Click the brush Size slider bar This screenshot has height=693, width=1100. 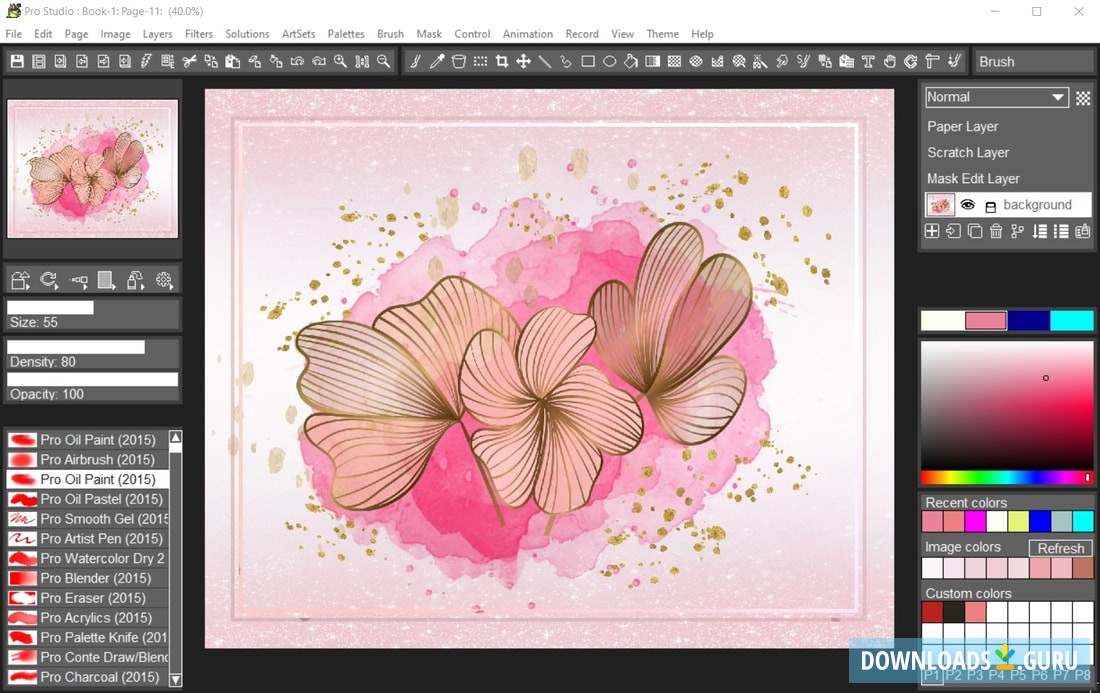(93, 307)
